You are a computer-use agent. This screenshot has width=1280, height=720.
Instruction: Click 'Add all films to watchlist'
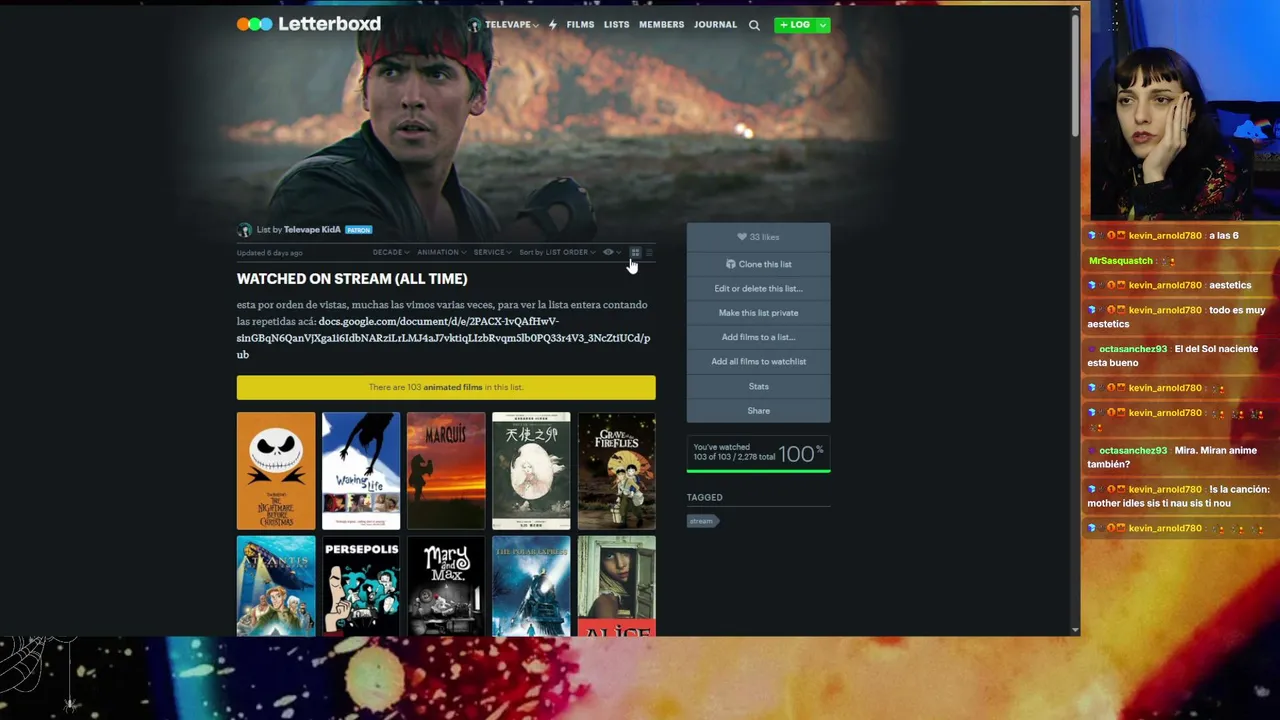(x=758, y=361)
